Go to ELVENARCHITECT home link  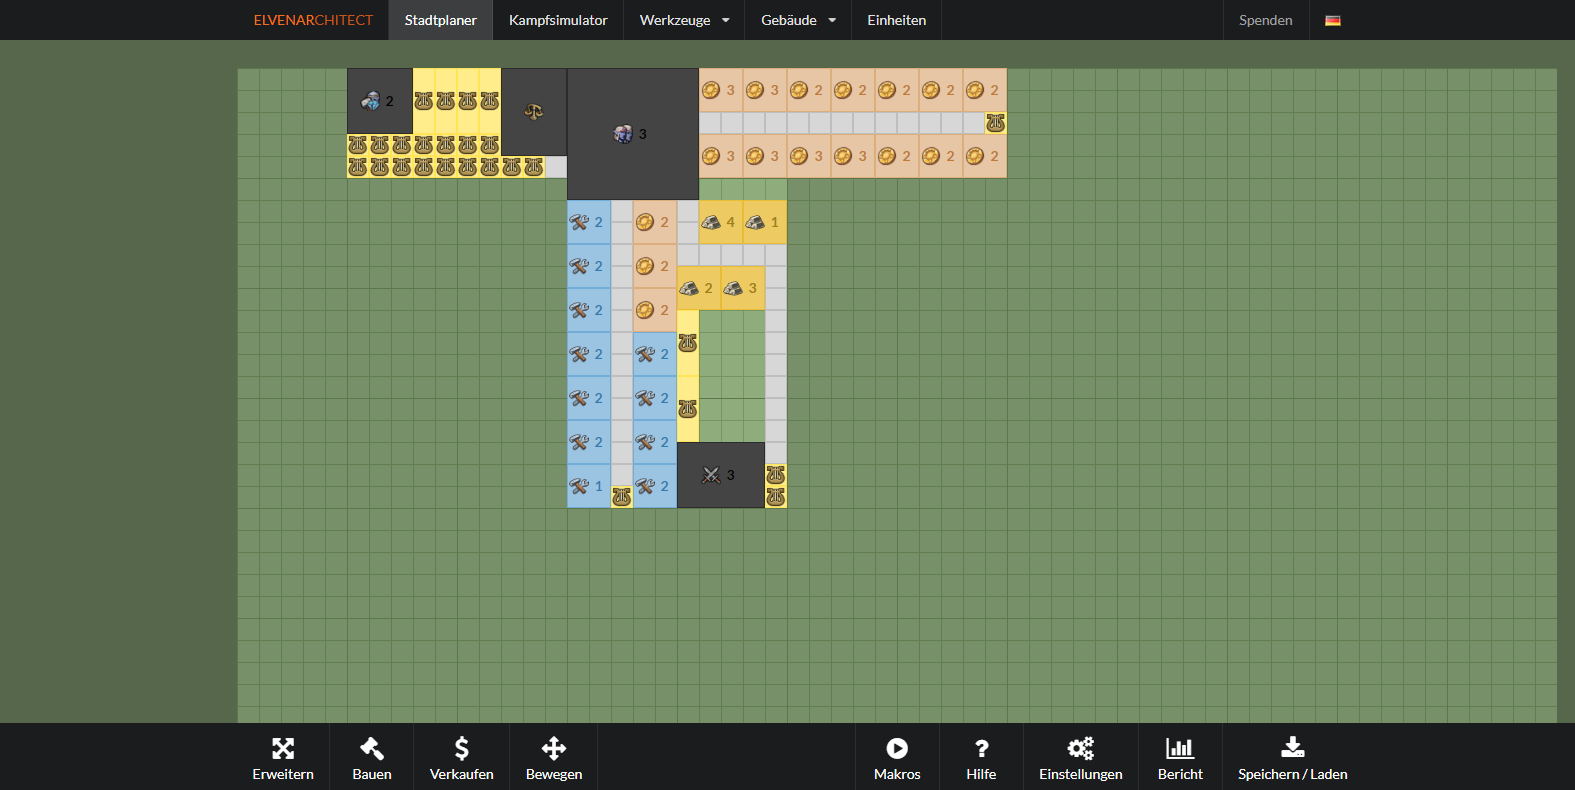[313, 20]
